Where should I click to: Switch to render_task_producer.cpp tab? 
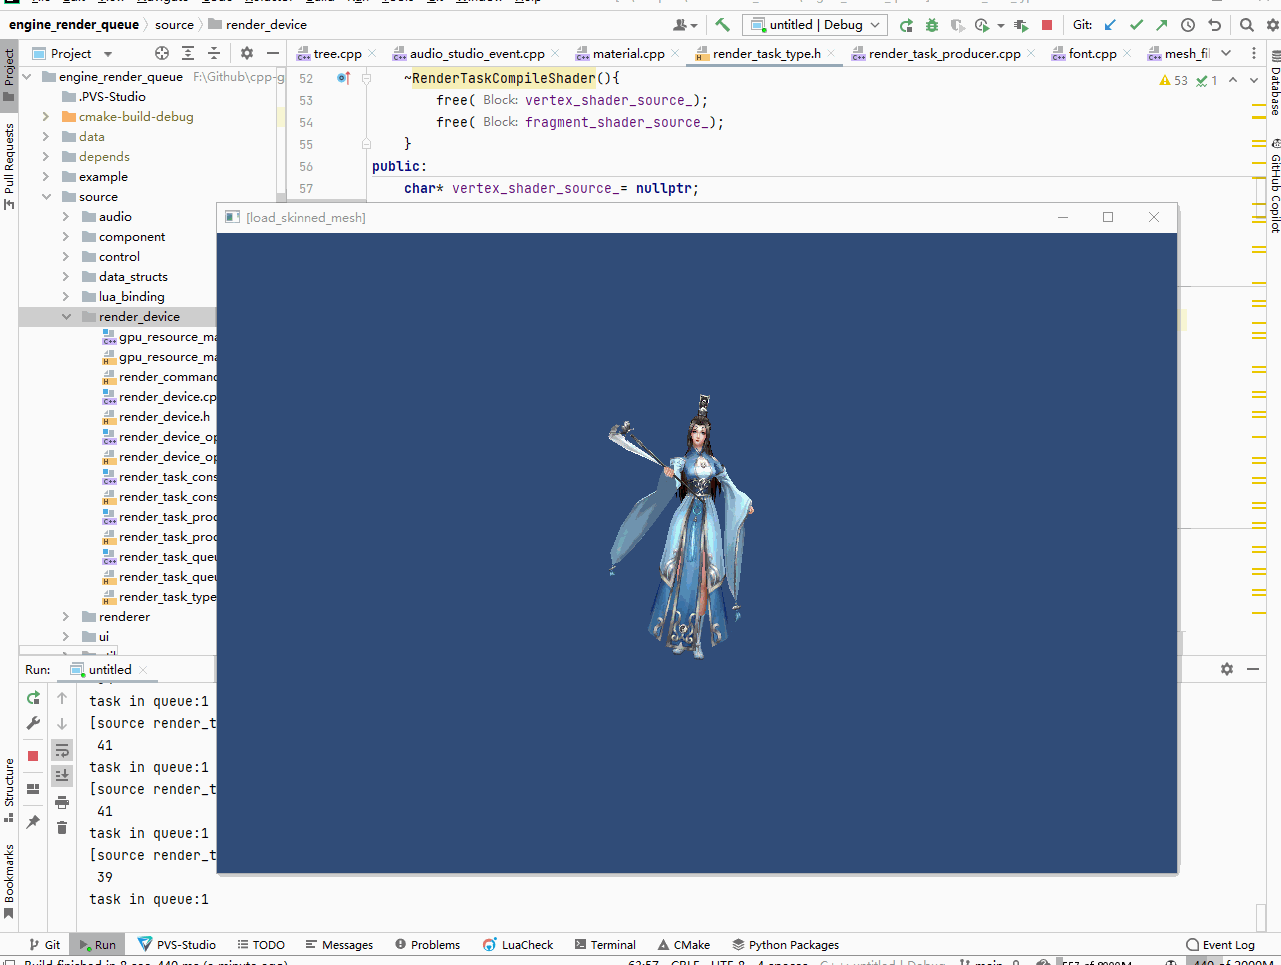point(944,54)
